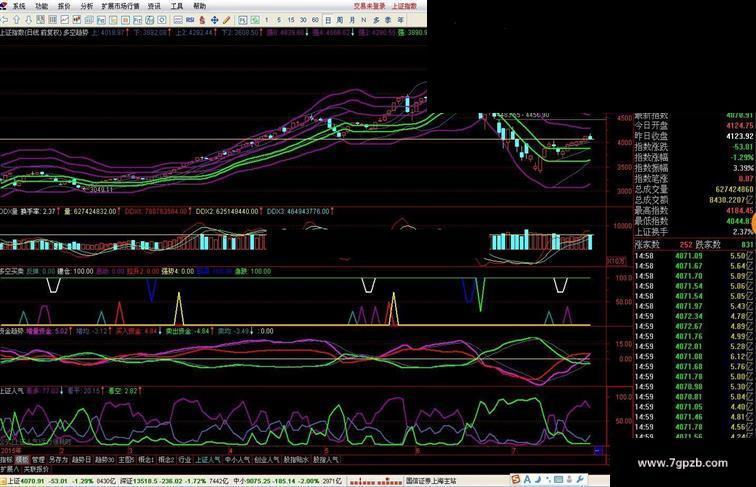Image resolution: width=756 pixels, height=487 pixels.
Task: Switch to 1-minute chart period
Action: [267, 20]
